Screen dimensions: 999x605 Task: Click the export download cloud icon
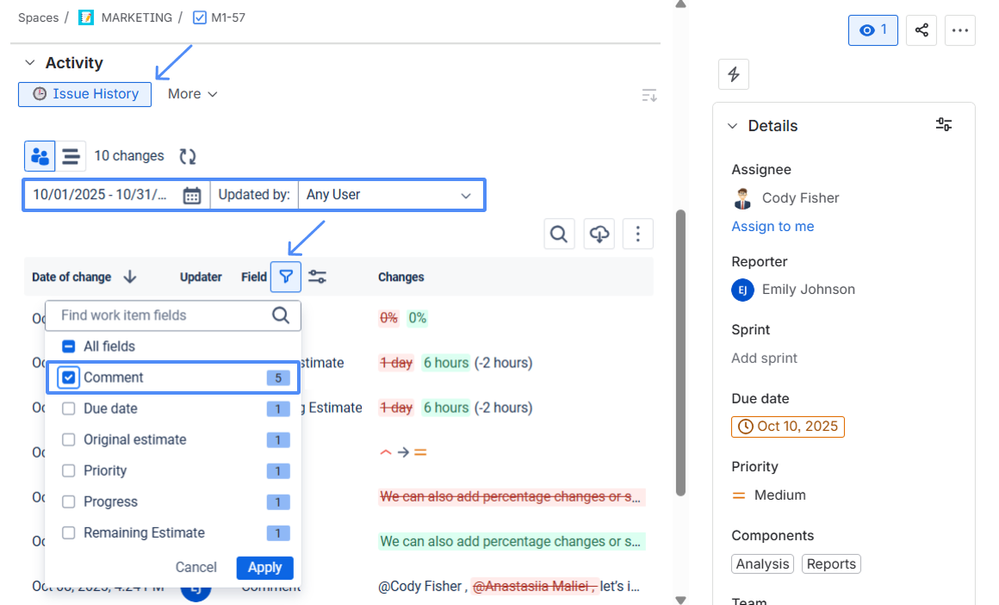[x=599, y=234]
